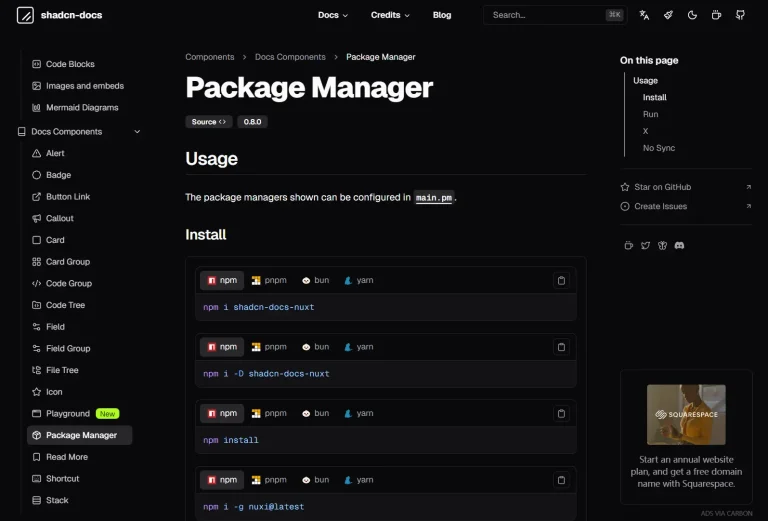Select npm tab for -D install block

point(222,347)
